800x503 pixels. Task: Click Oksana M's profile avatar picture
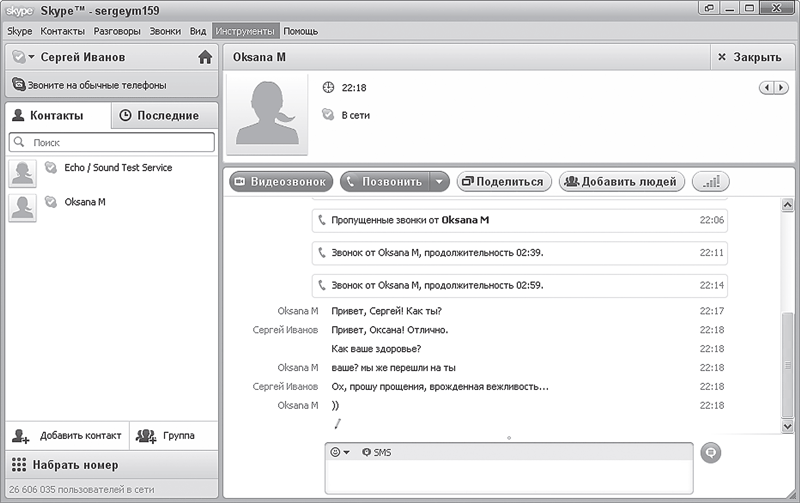pos(267,114)
